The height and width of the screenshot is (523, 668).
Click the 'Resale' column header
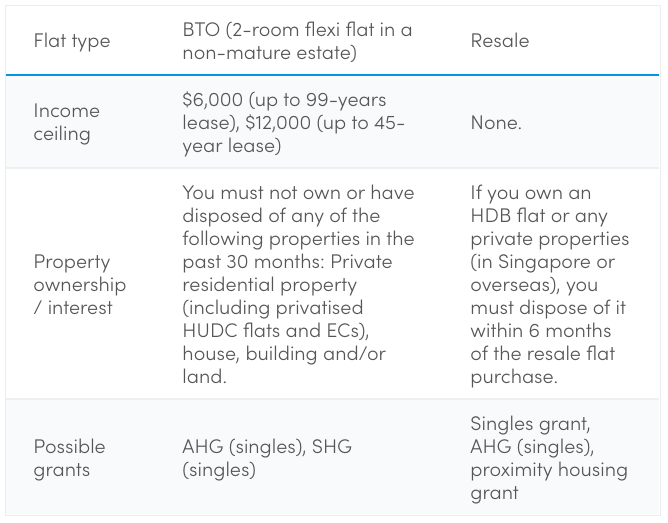(500, 41)
